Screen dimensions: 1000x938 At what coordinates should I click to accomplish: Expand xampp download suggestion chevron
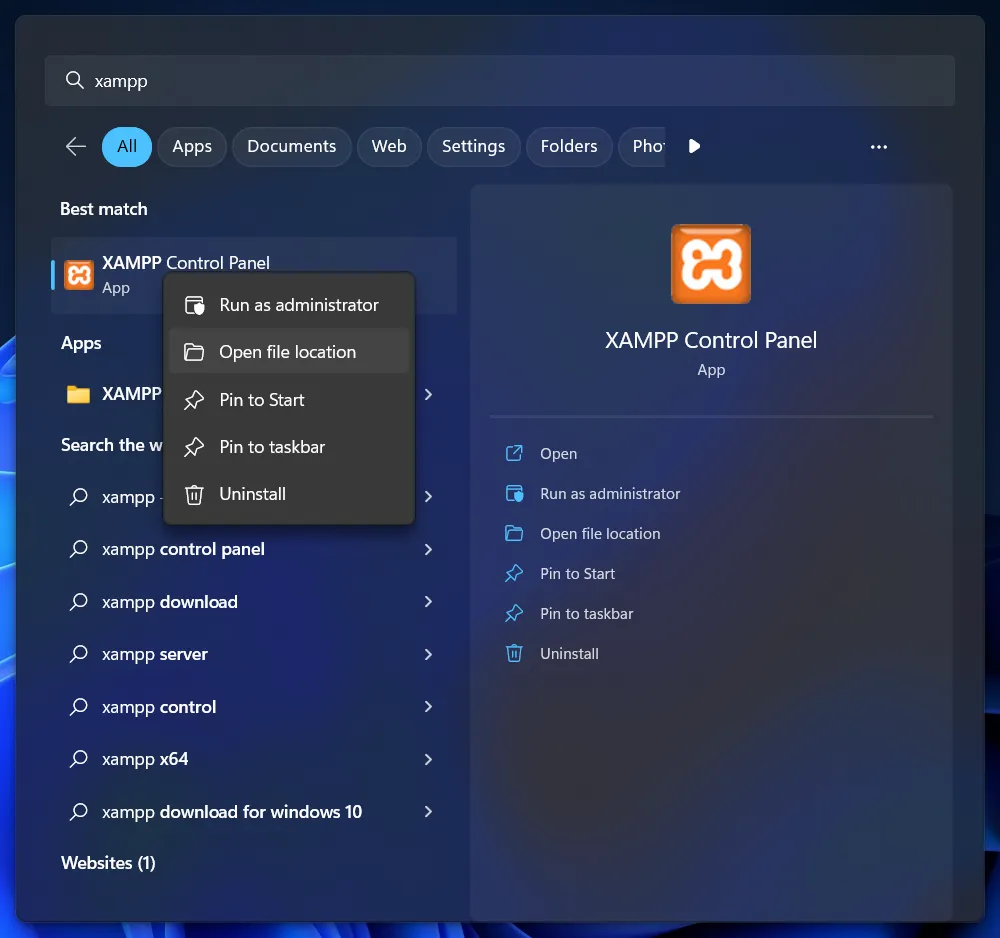[429, 601]
